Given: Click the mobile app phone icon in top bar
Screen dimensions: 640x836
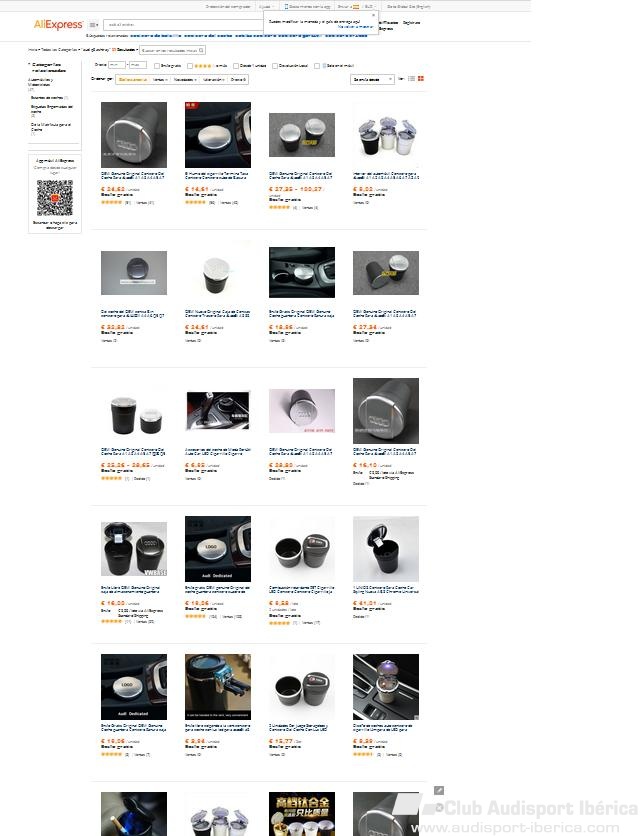Looking at the screenshot, I should 286,6.
